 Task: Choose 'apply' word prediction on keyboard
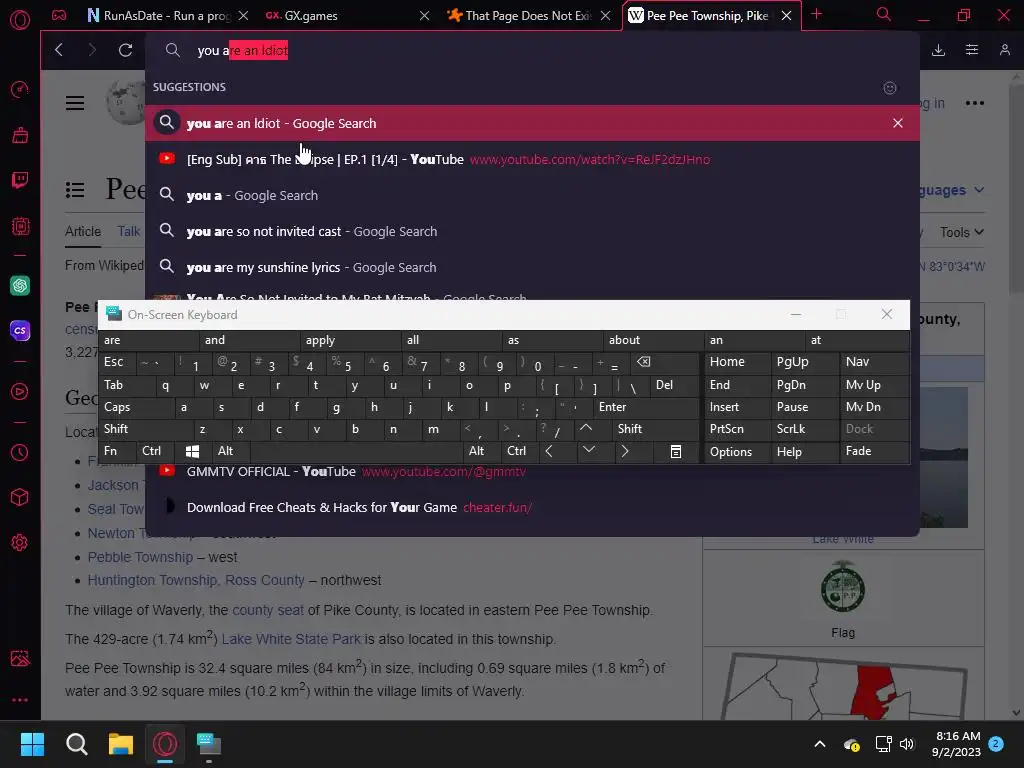pyautogui.click(x=350, y=340)
